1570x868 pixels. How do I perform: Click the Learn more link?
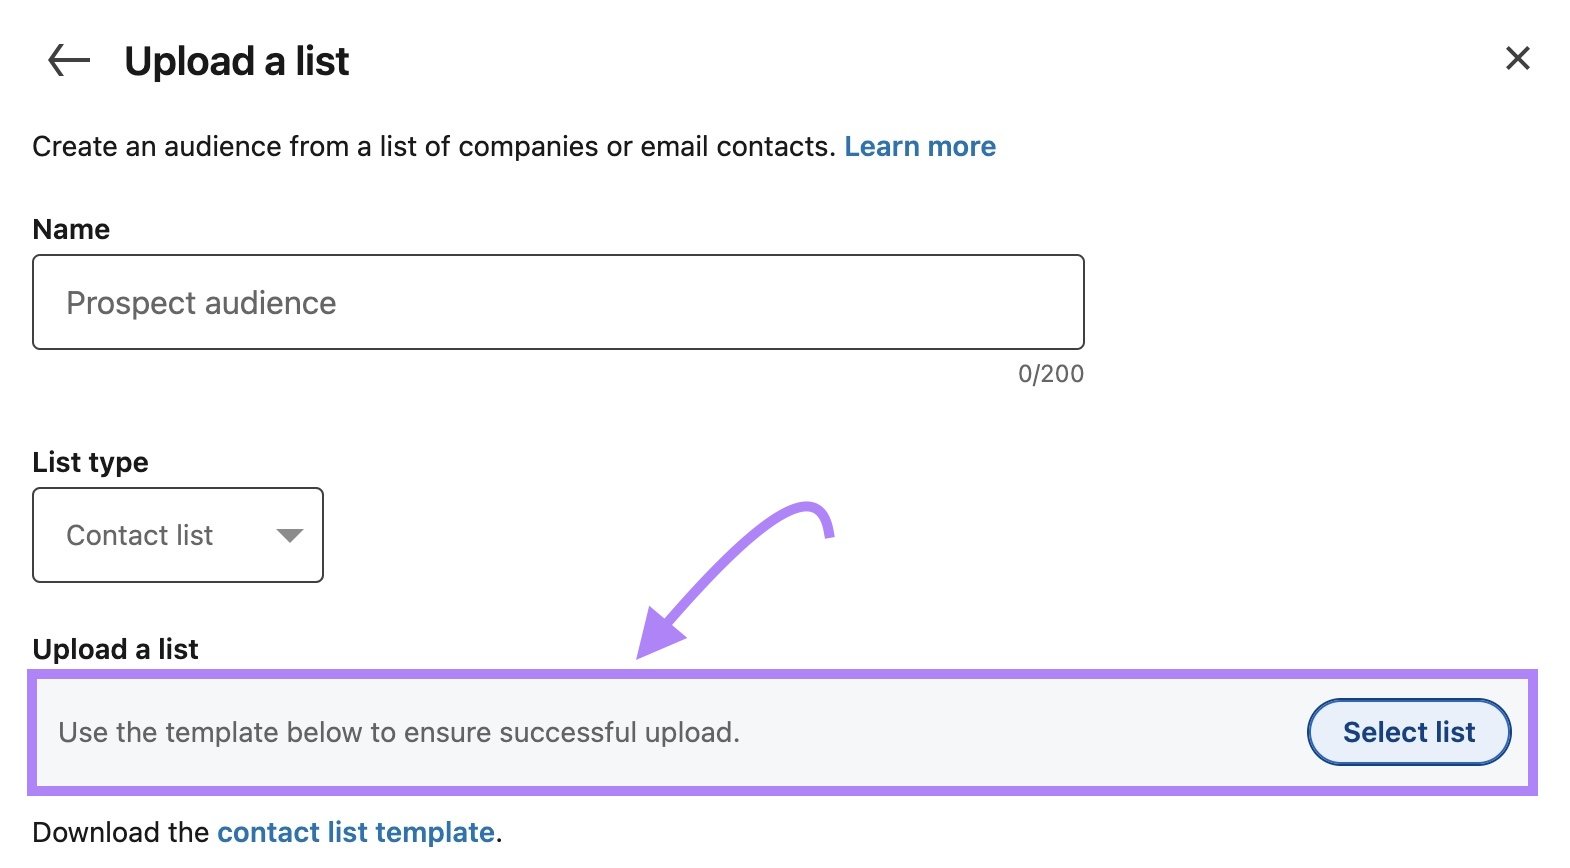919,146
